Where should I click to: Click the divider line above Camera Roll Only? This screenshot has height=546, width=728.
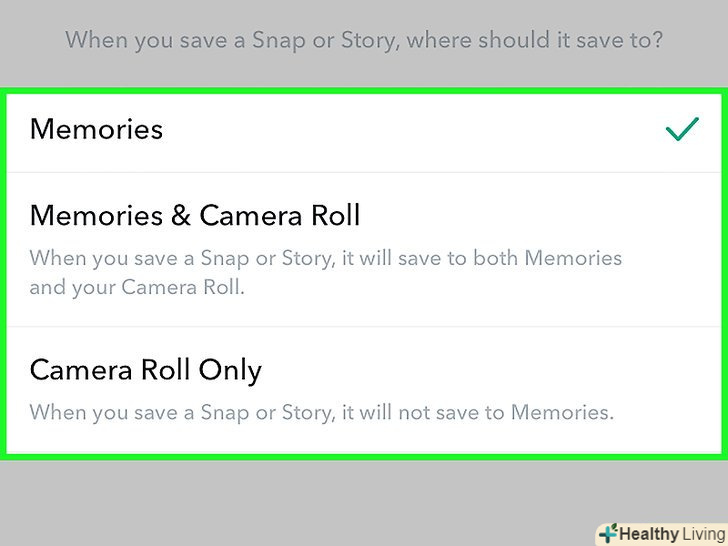click(364, 326)
